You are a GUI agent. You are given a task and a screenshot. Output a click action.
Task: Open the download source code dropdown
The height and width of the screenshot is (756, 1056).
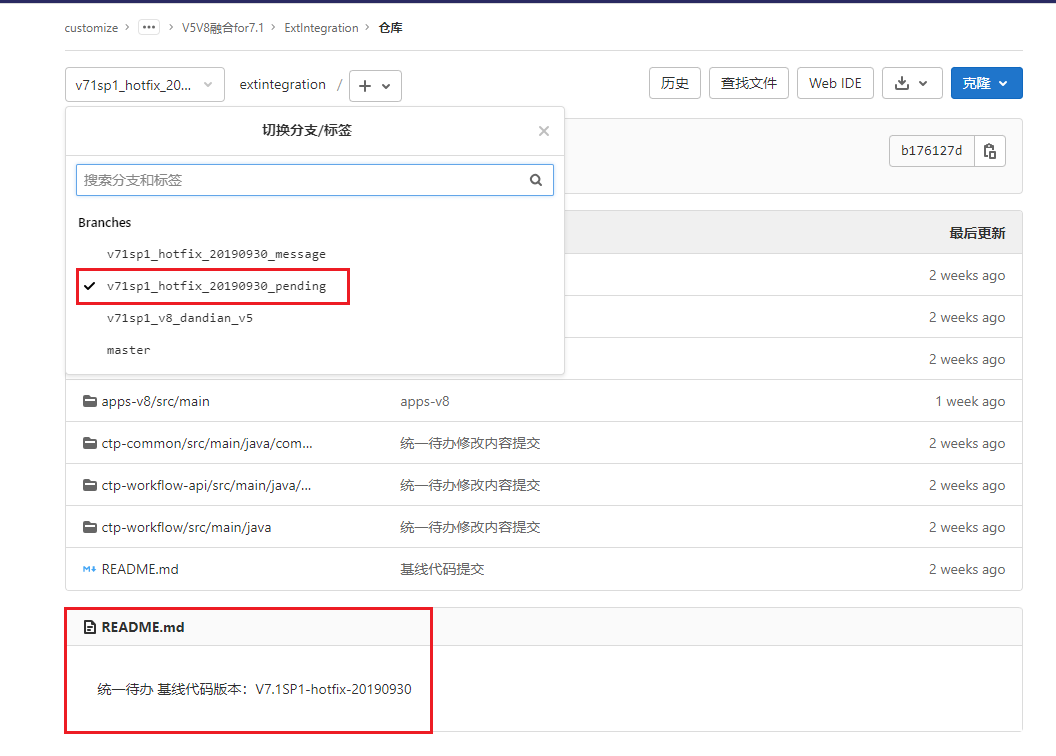(911, 84)
